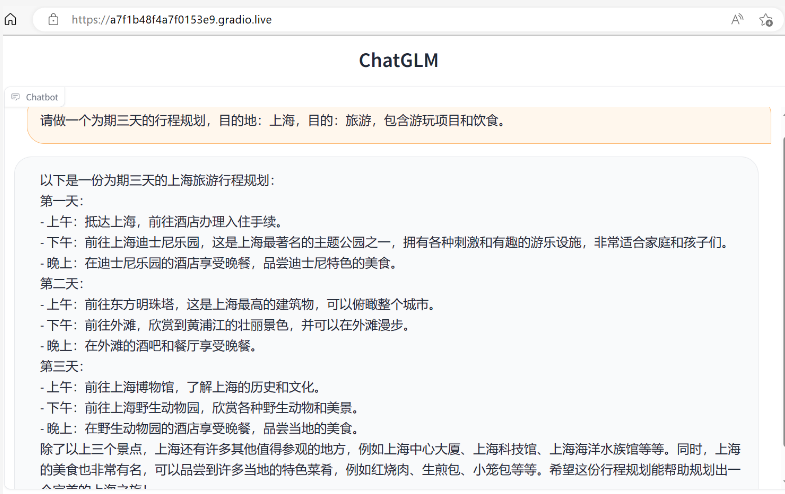The width and height of the screenshot is (785, 494).
Task: Click the Chatbot label chat-bubble icon
Action: [x=15, y=97]
